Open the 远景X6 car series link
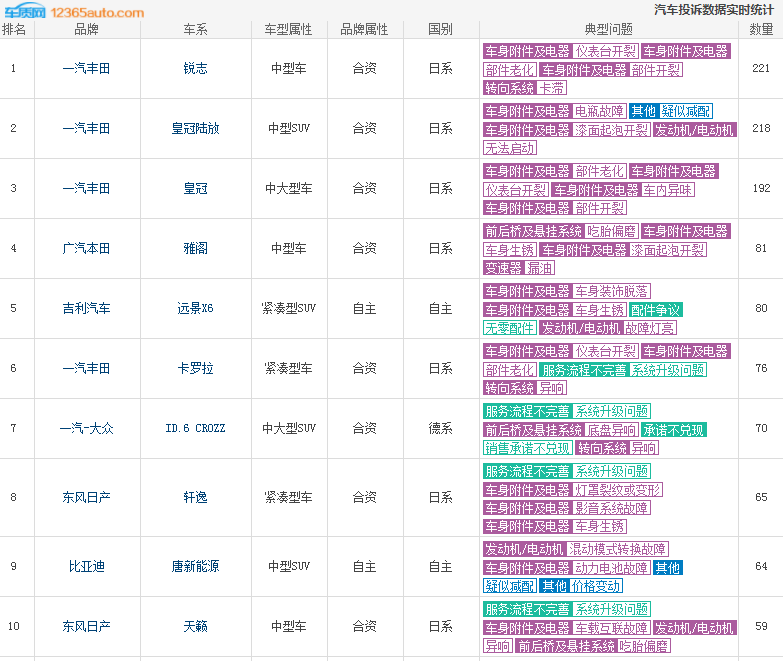Screen dimensions: 783x661 click(195, 308)
